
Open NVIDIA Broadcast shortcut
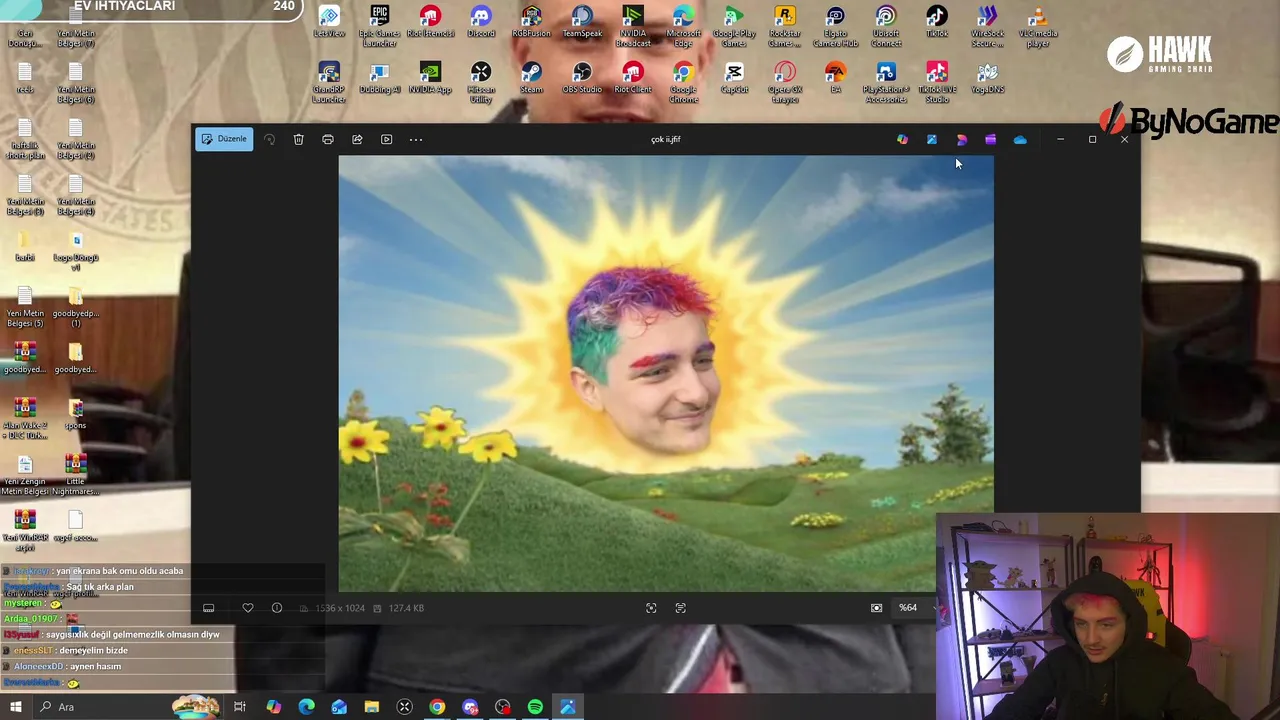point(633,26)
